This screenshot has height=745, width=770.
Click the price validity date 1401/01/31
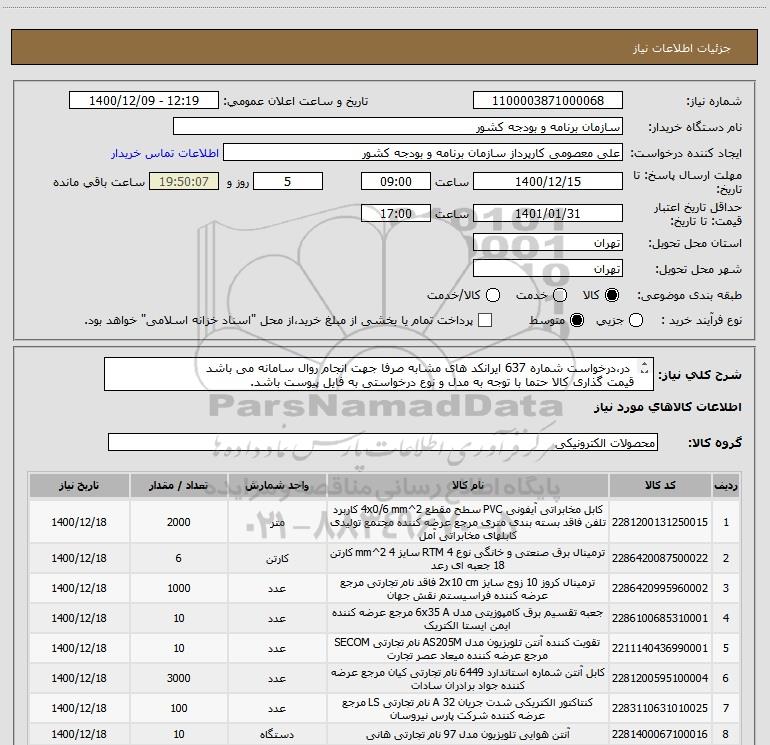tap(548, 214)
